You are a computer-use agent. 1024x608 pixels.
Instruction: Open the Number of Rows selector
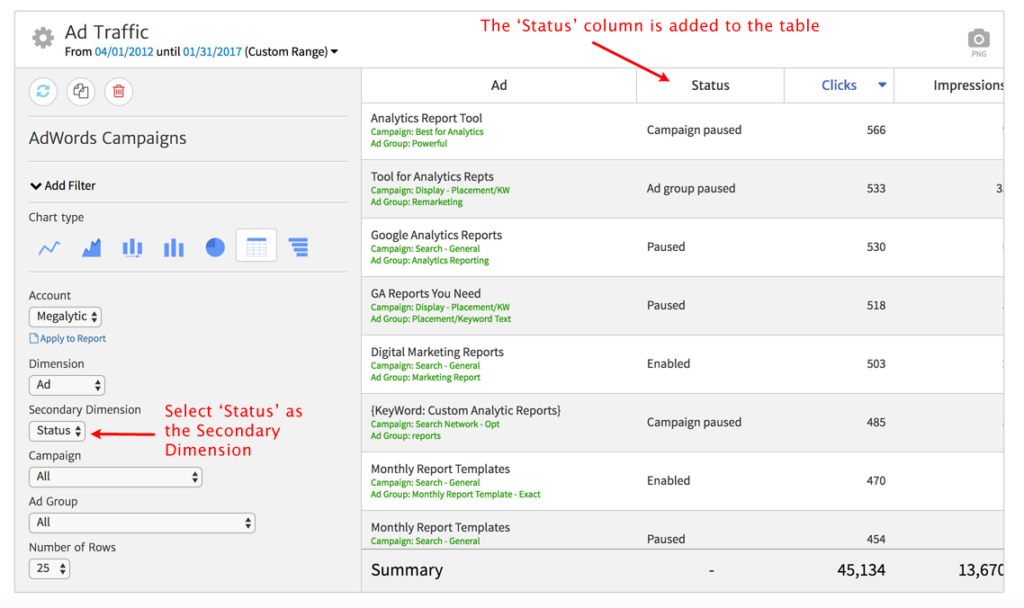point(49,568)
